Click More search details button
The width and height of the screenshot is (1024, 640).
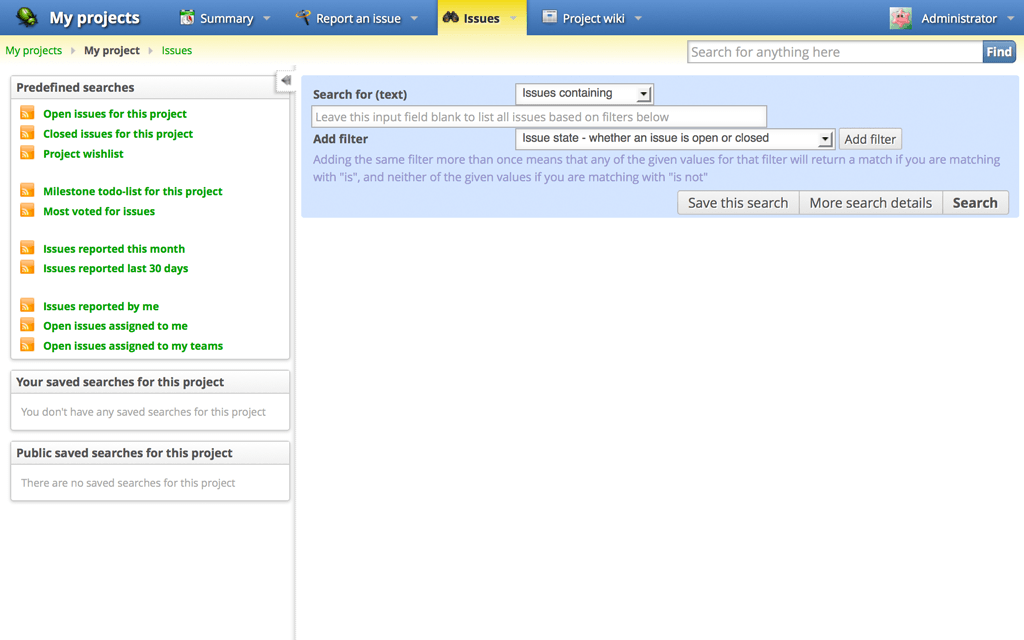coord(870,203)
